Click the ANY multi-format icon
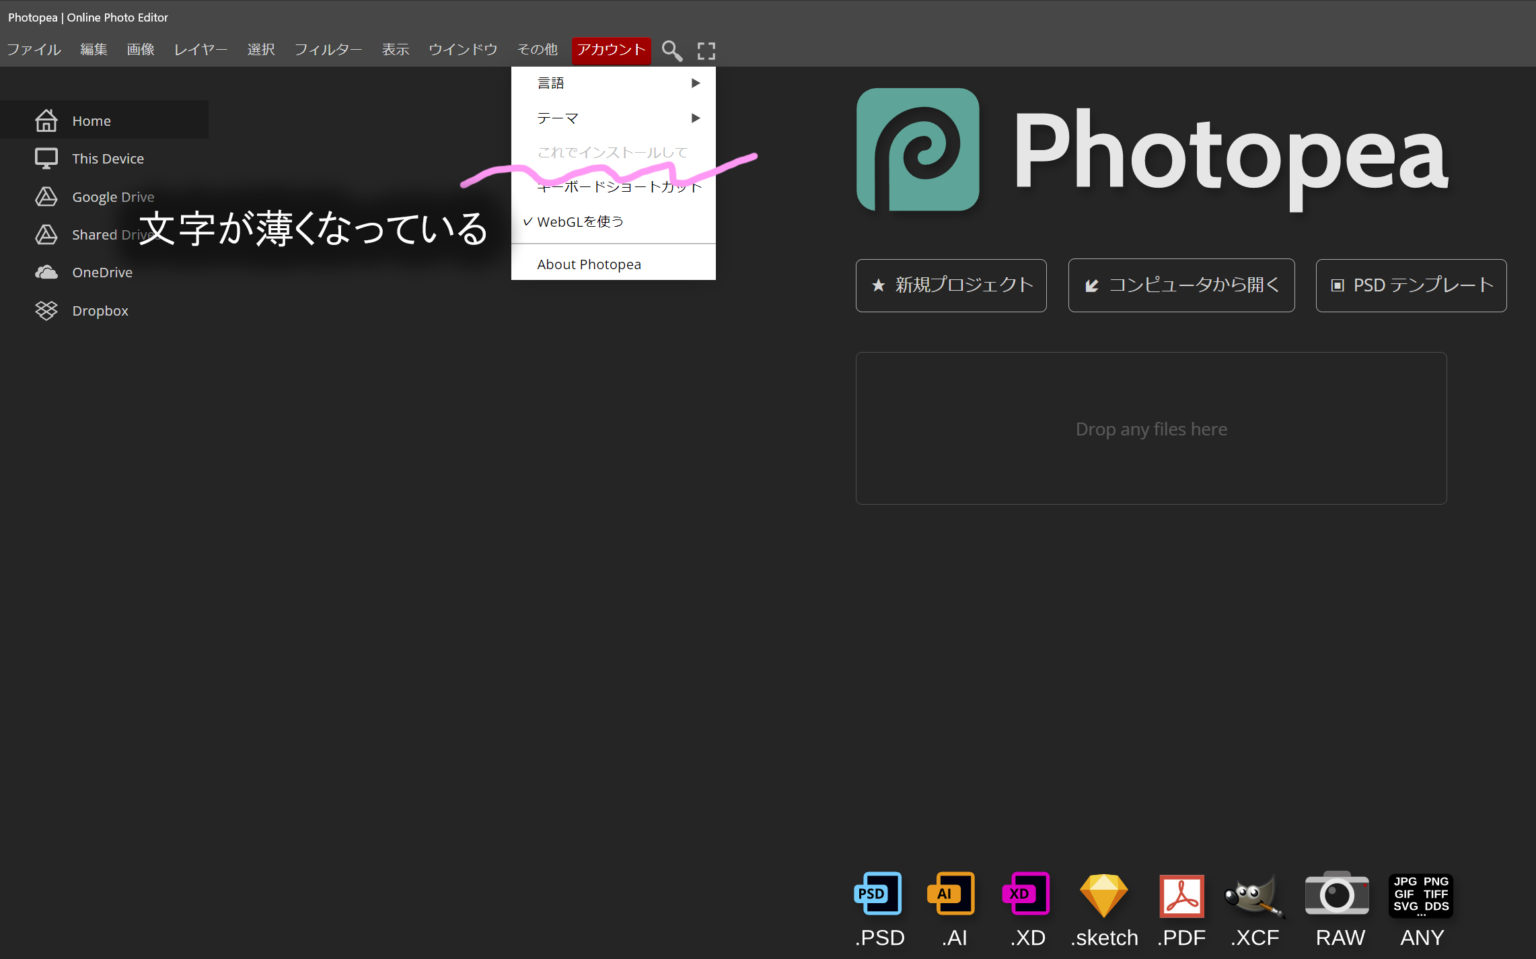Viewport: 1536px width, 959px height. [x=1420, y=893]
